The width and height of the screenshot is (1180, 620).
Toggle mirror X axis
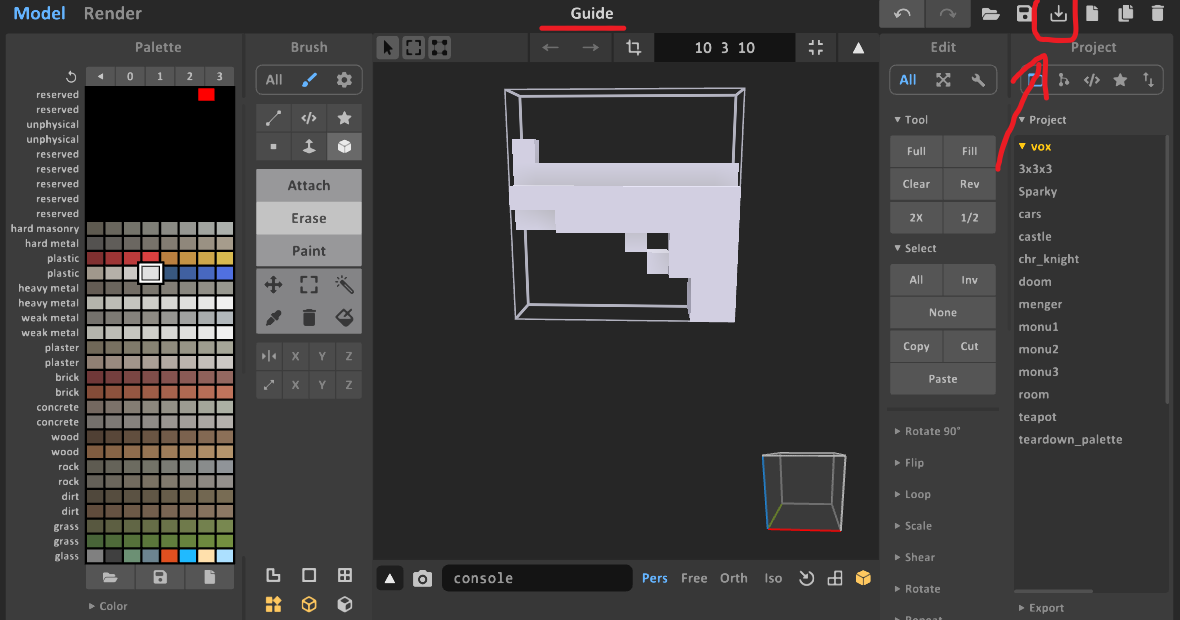pos(295,356)
